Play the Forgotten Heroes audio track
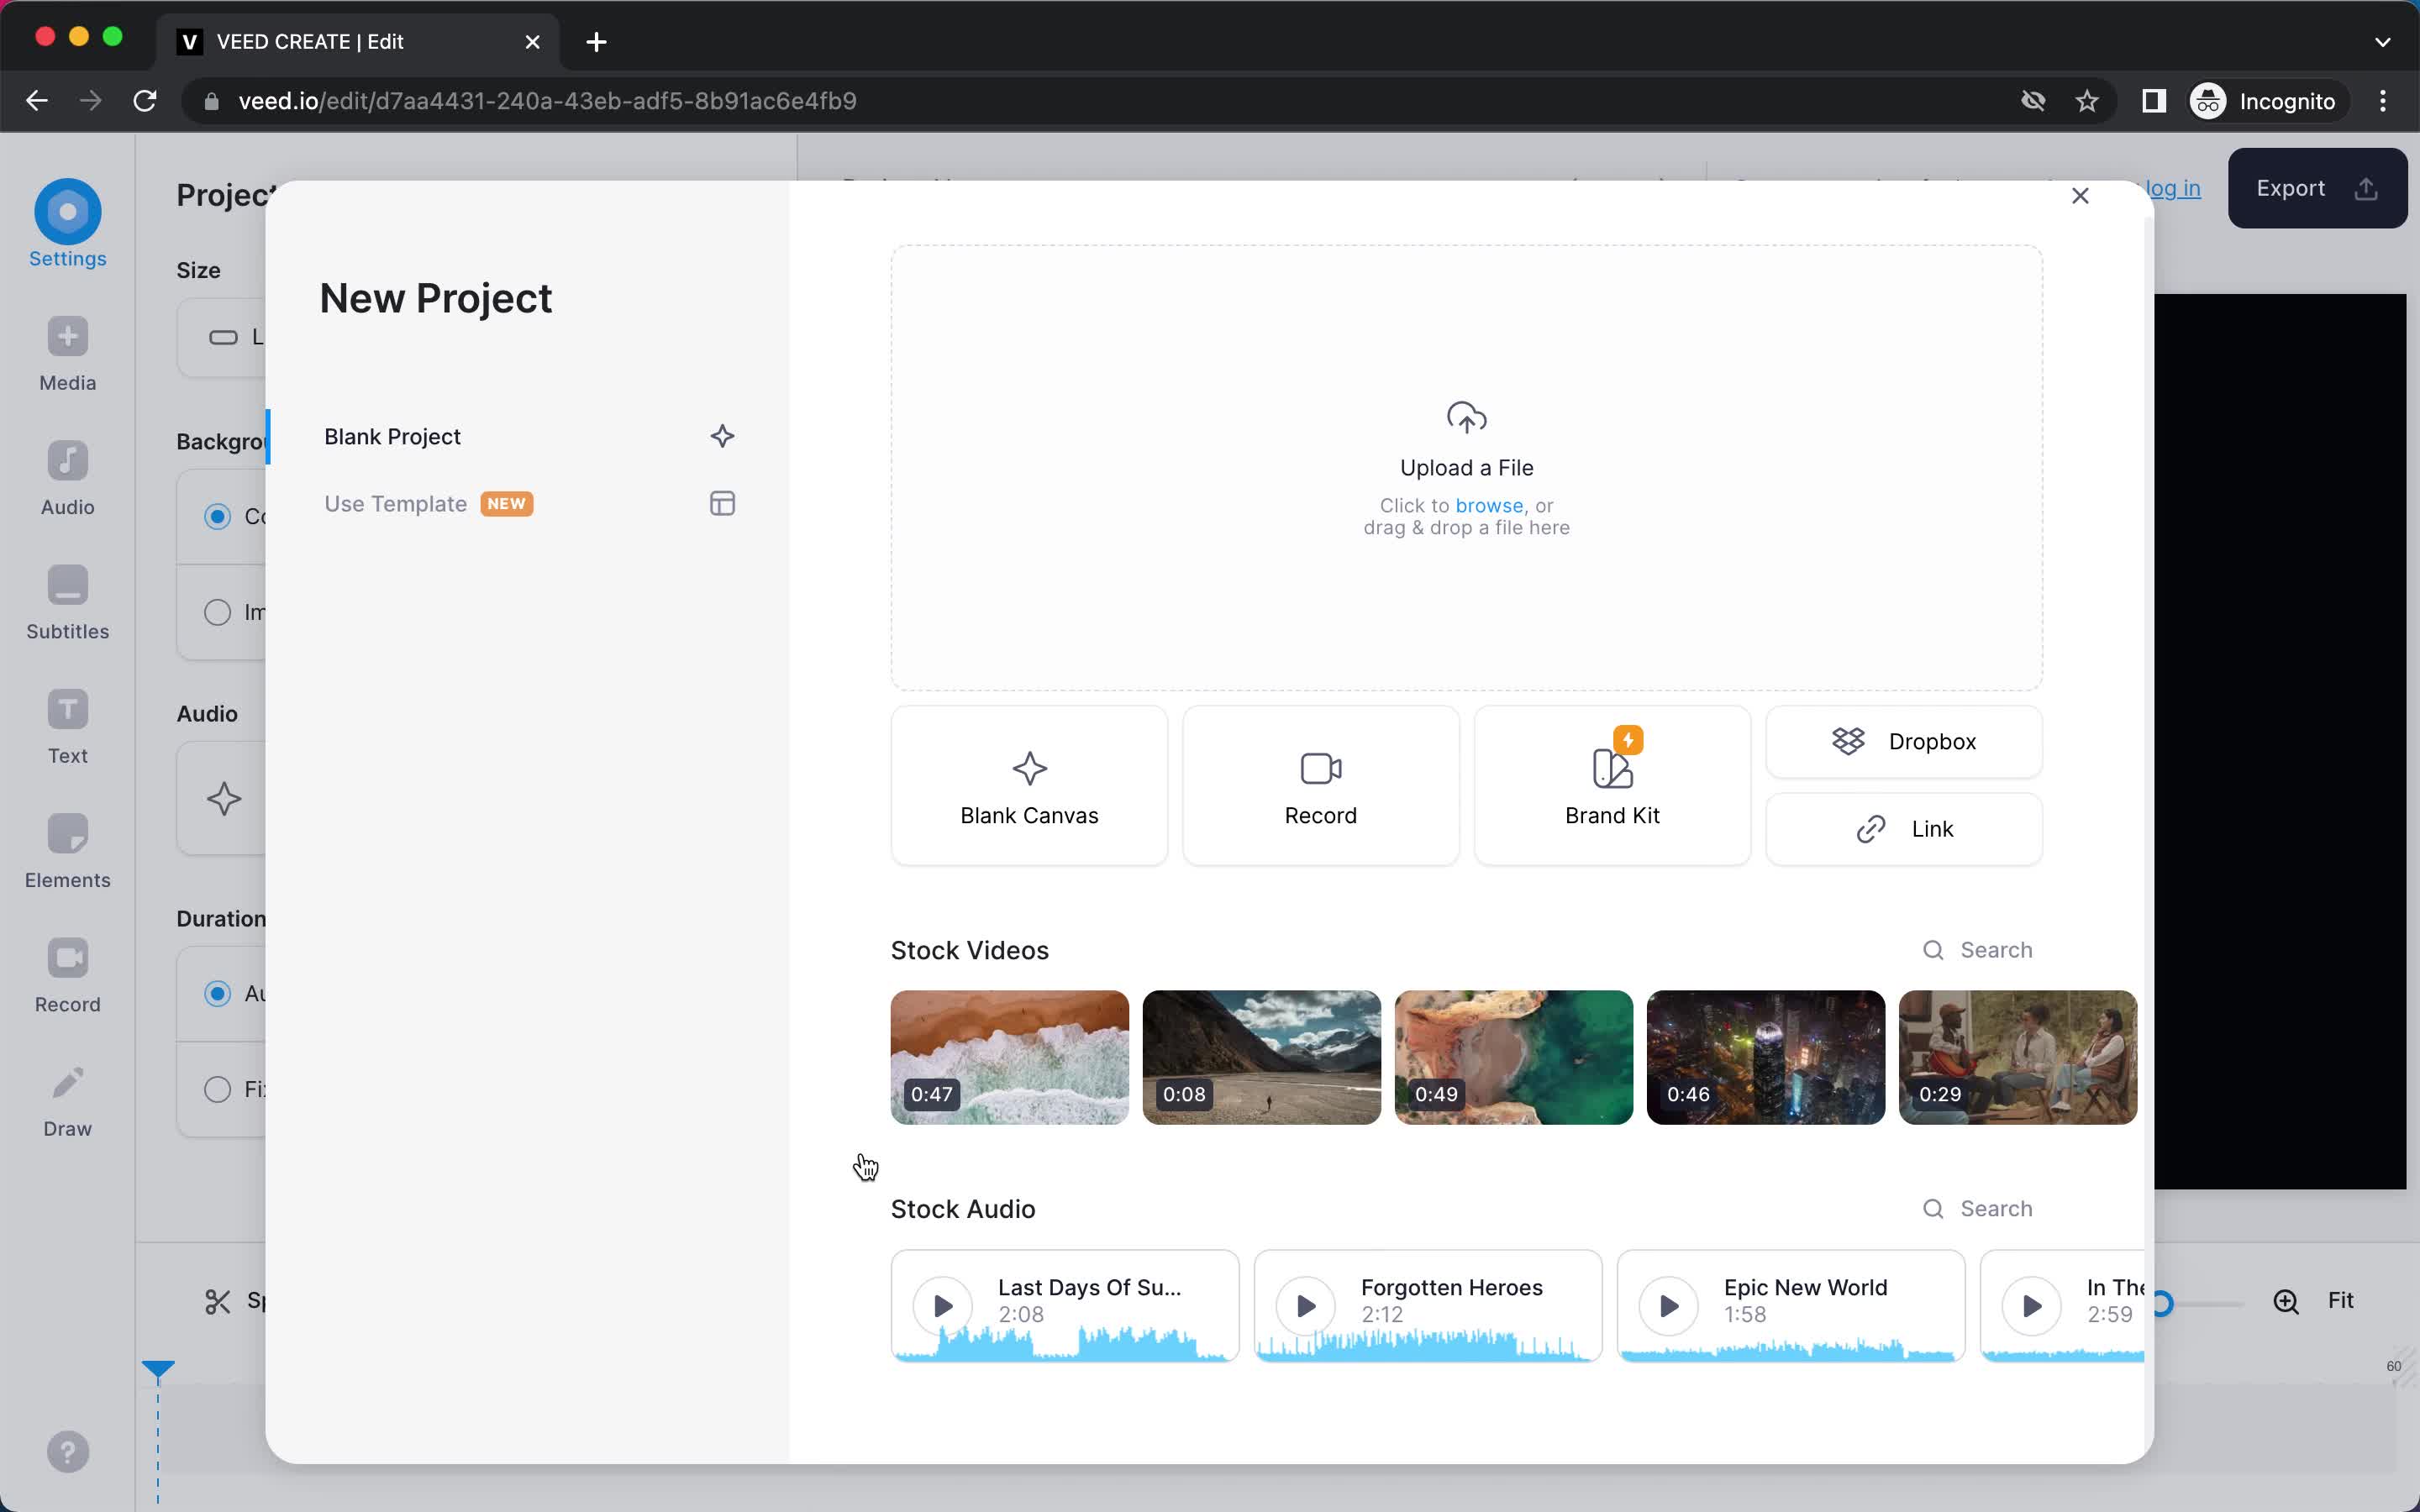 pyautogui.click(x=1305, y=1305)
